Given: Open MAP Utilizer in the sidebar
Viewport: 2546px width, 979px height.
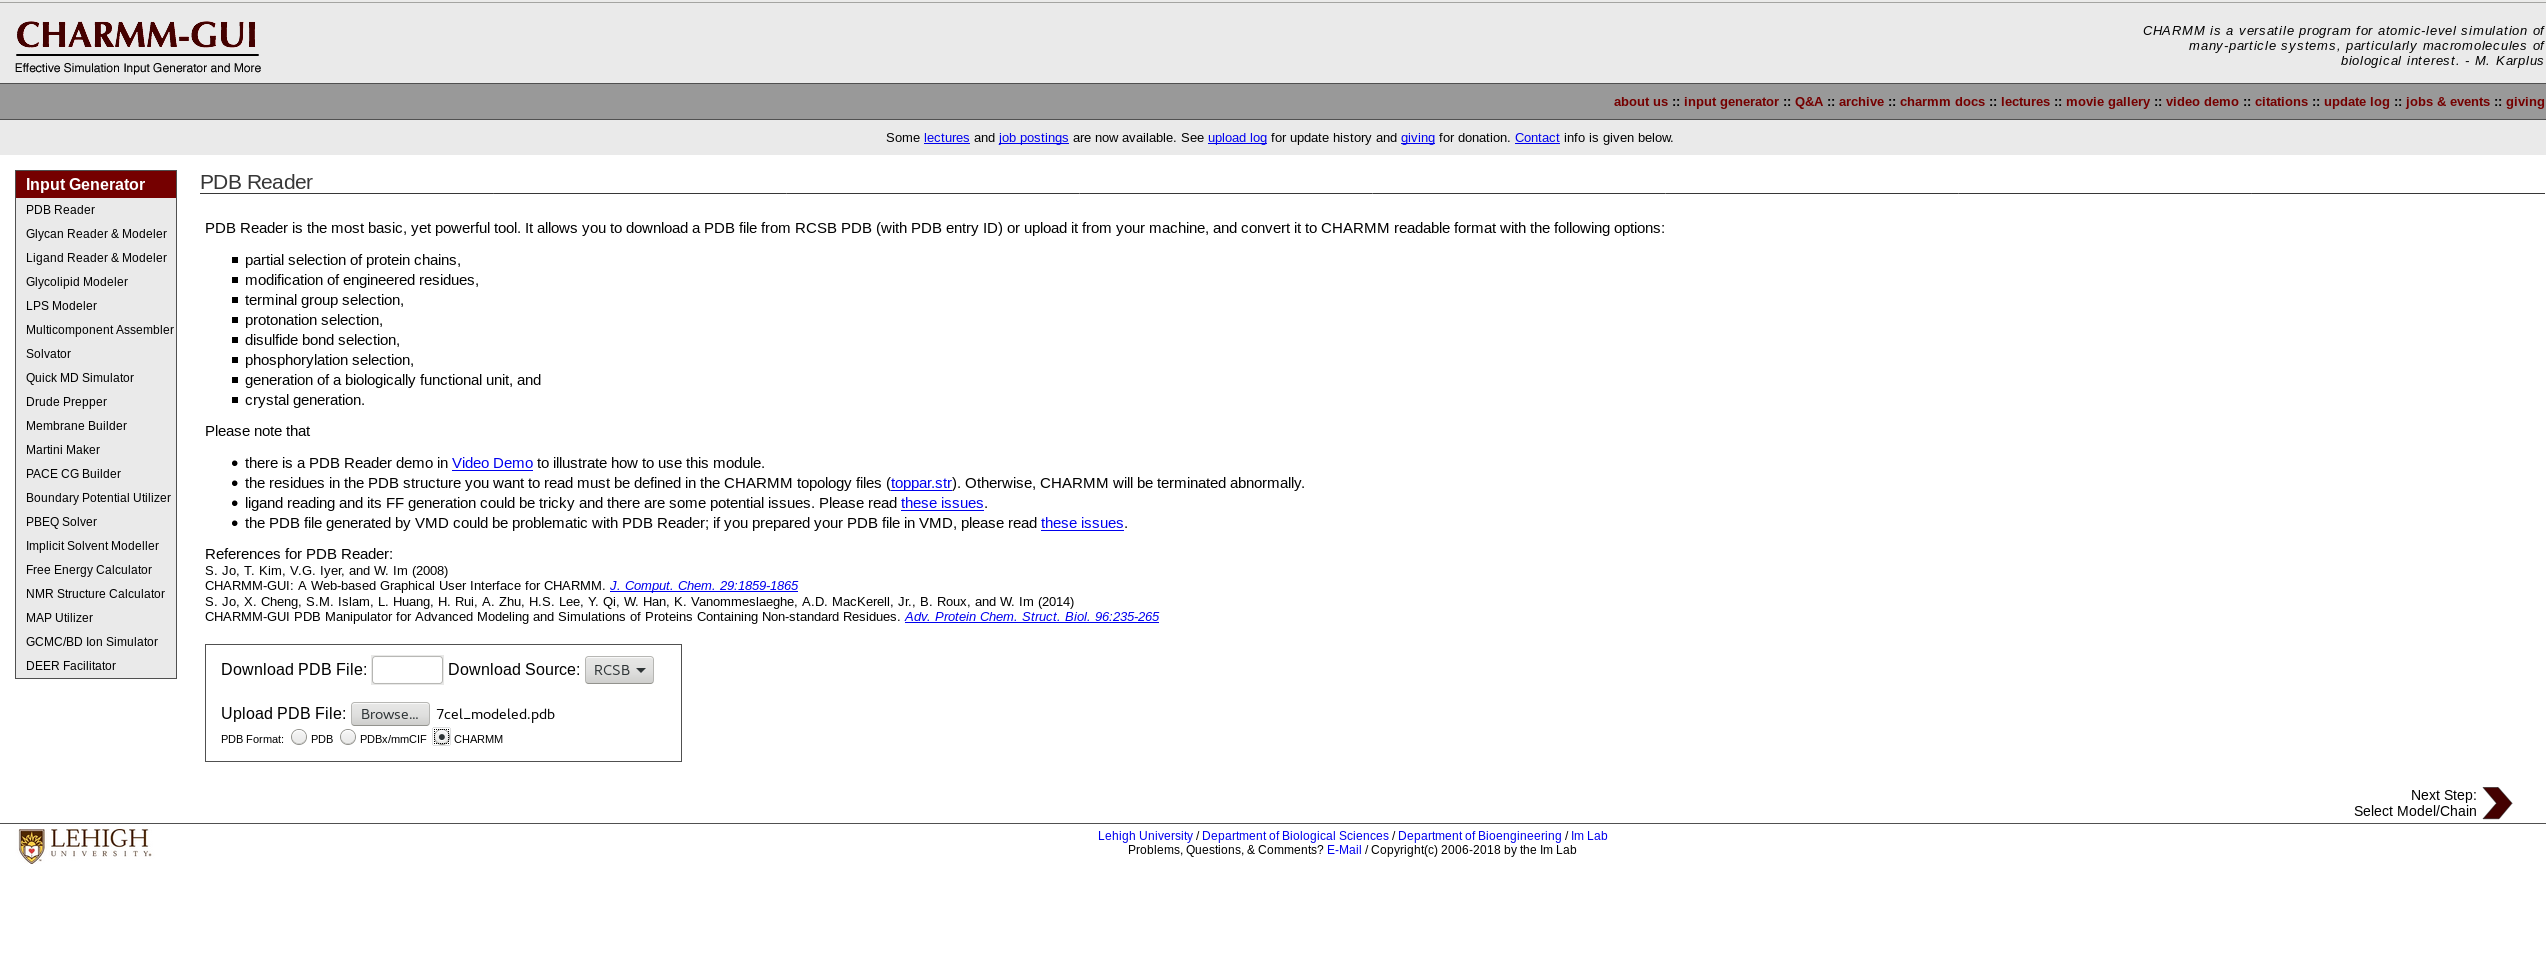Looking at the screenshot, I should point(59,618).
